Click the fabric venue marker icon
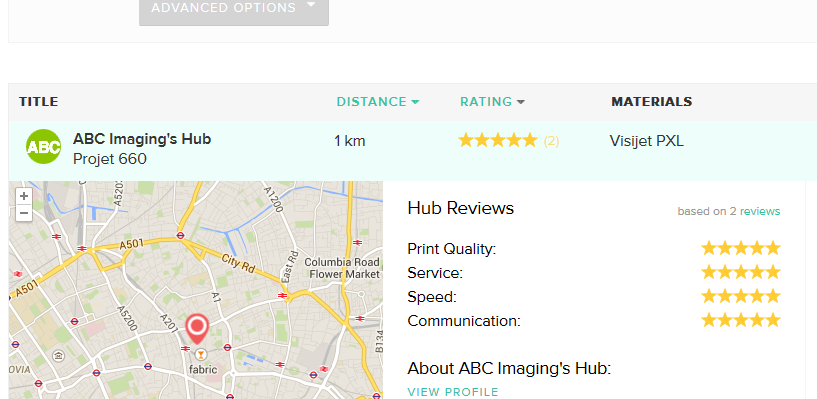Viewport: 817px width, 399px height. [x=200, y=355]
